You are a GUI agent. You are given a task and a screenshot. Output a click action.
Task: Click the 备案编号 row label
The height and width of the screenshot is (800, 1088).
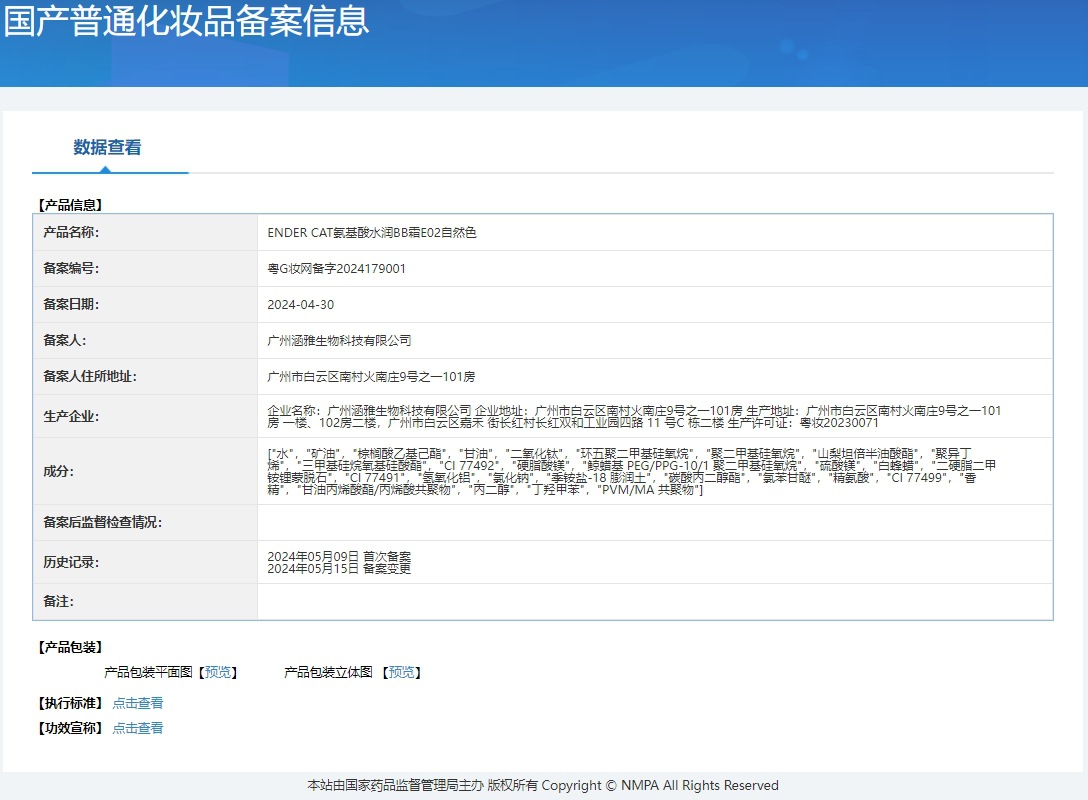71,269
